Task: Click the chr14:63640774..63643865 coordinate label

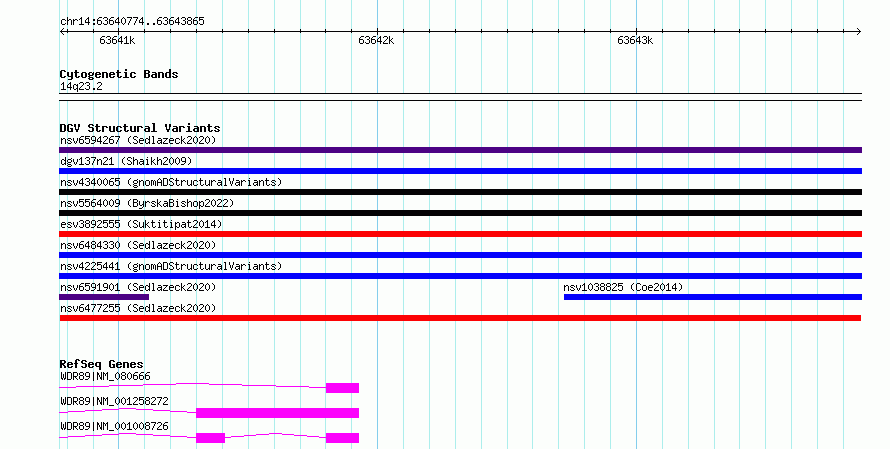Action: [x=132, y=22]
